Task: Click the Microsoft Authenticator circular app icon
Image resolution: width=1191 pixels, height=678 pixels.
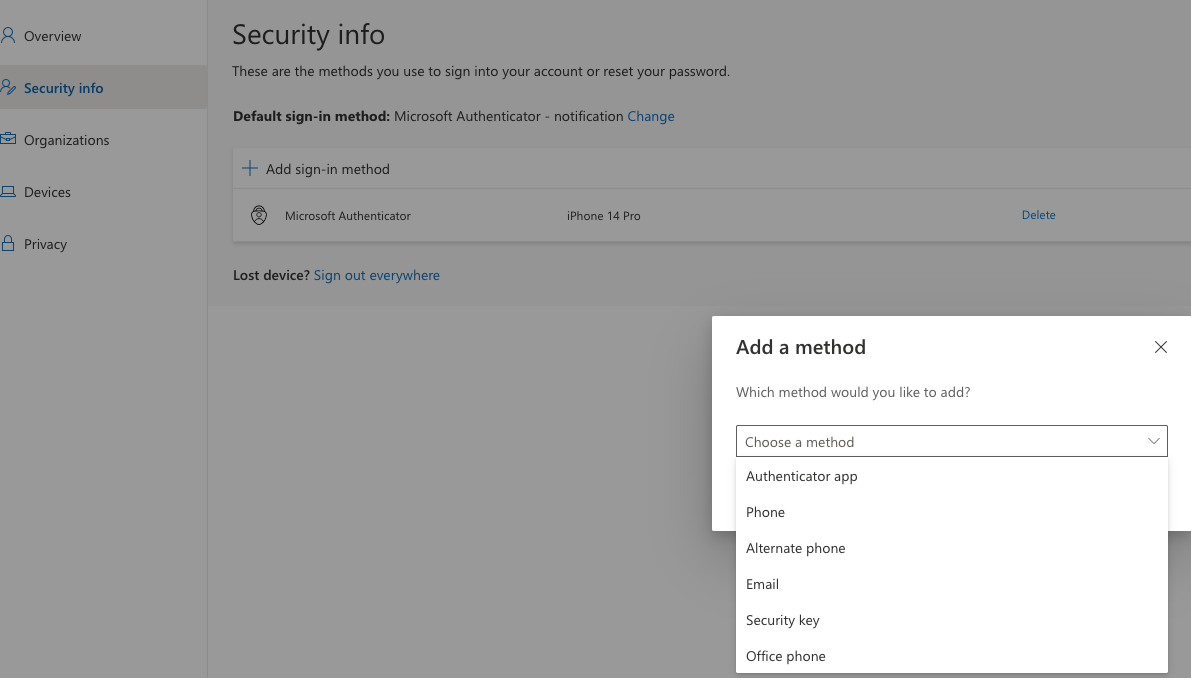Action: click(259, 215)
